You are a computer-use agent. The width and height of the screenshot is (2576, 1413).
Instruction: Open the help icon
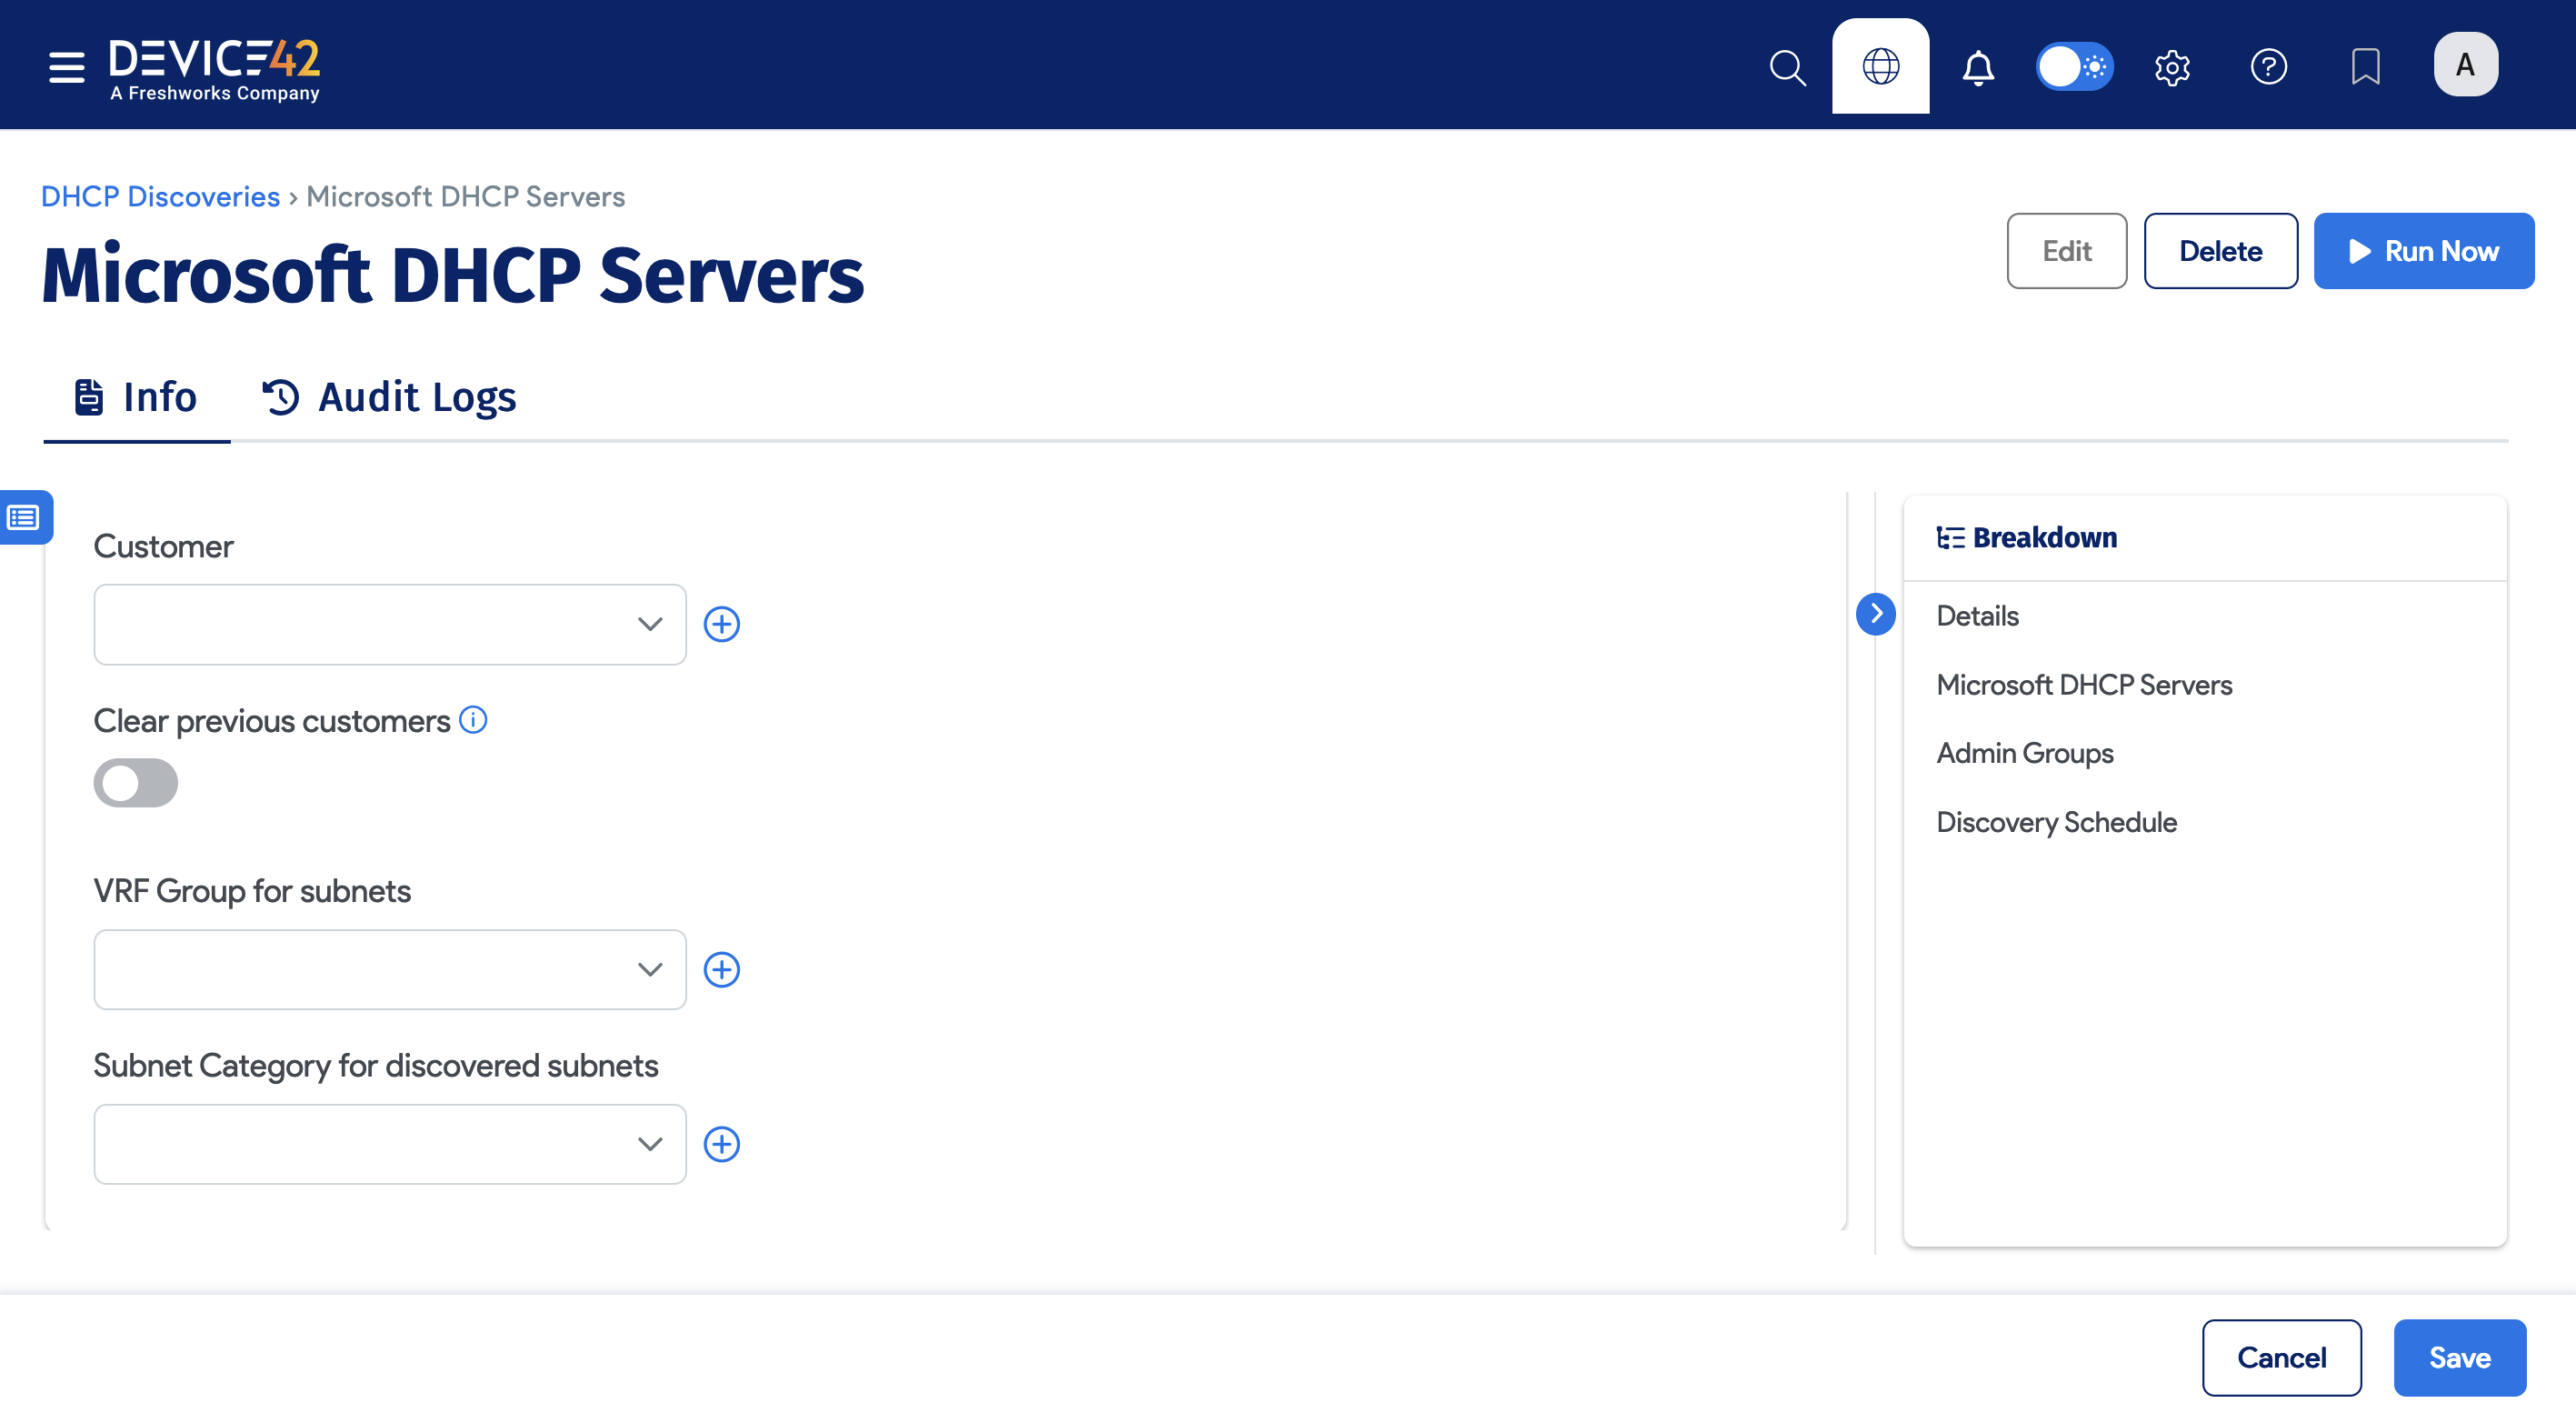tap(2268, 66)
